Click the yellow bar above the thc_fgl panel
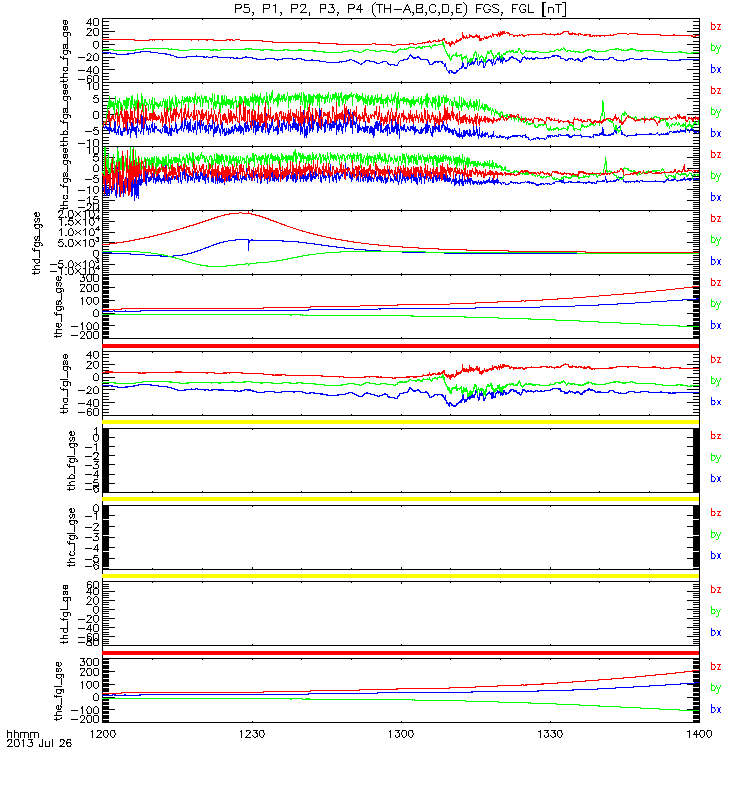Image resolution: width=750 pixels, height=800 pixels. click(401, 499)
